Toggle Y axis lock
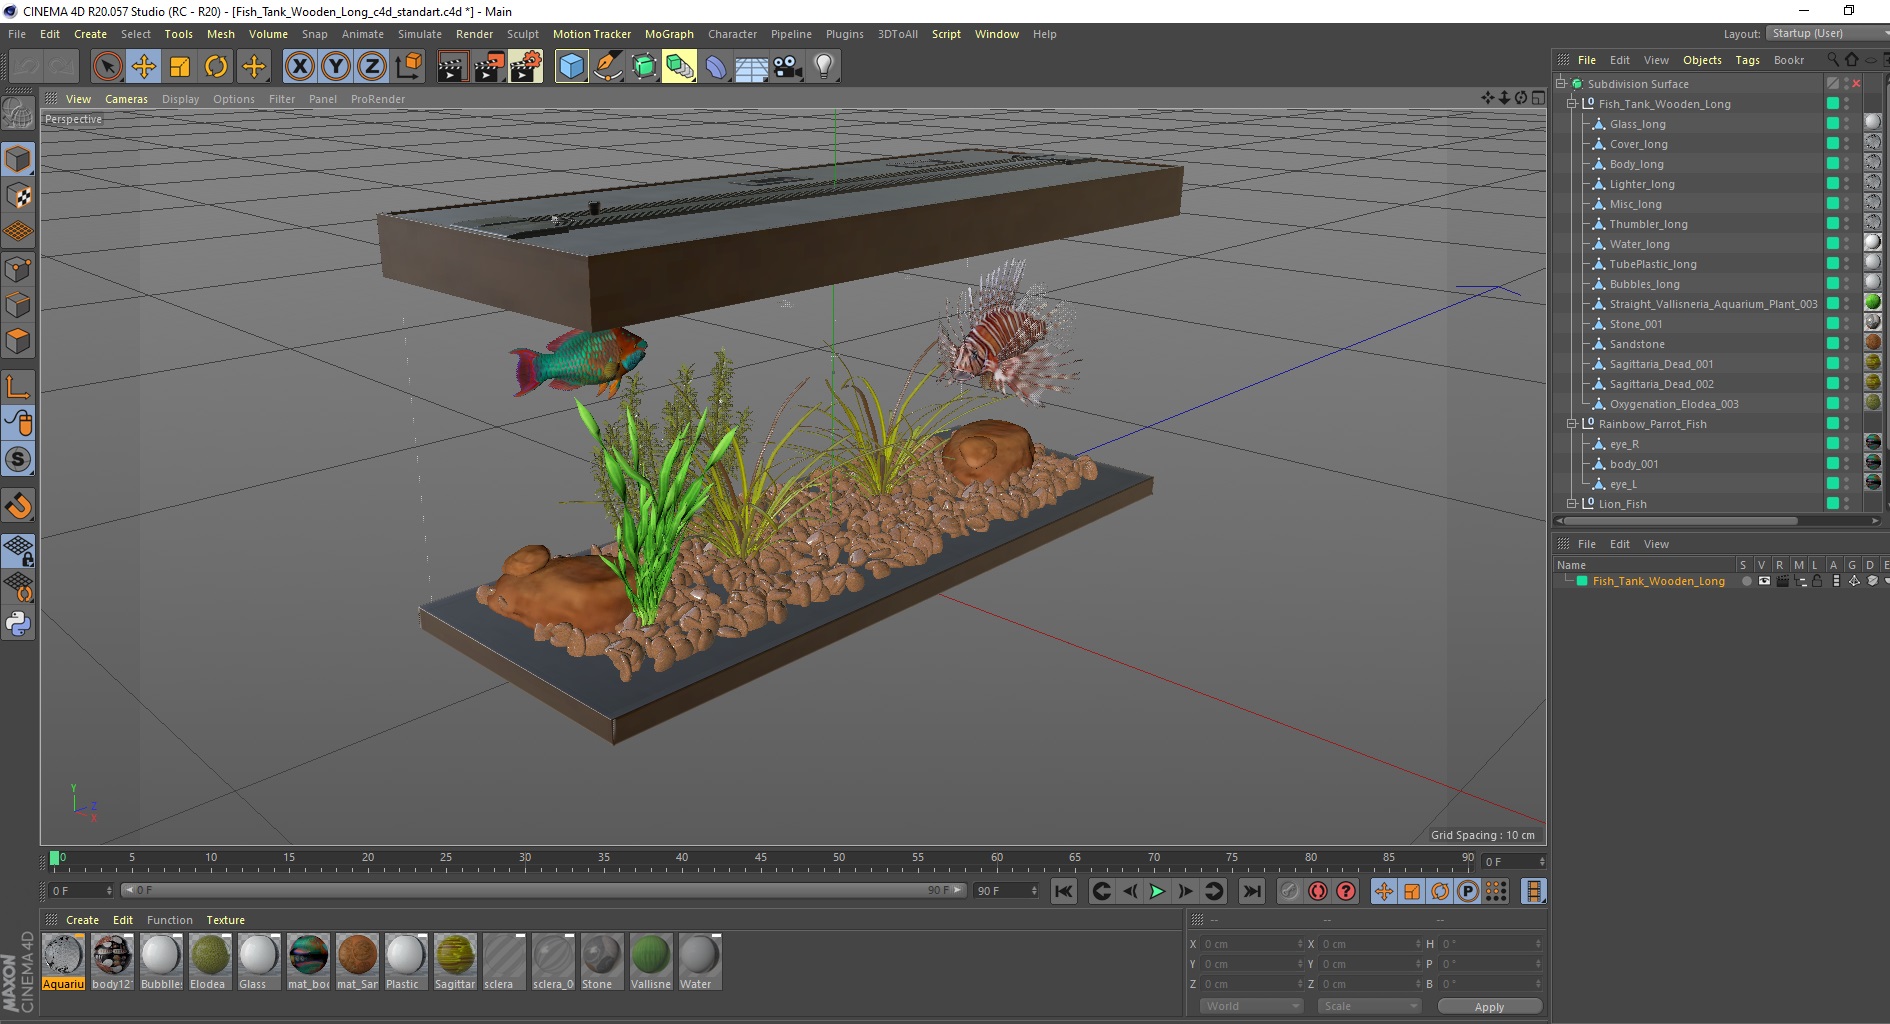 click(336, 67)
